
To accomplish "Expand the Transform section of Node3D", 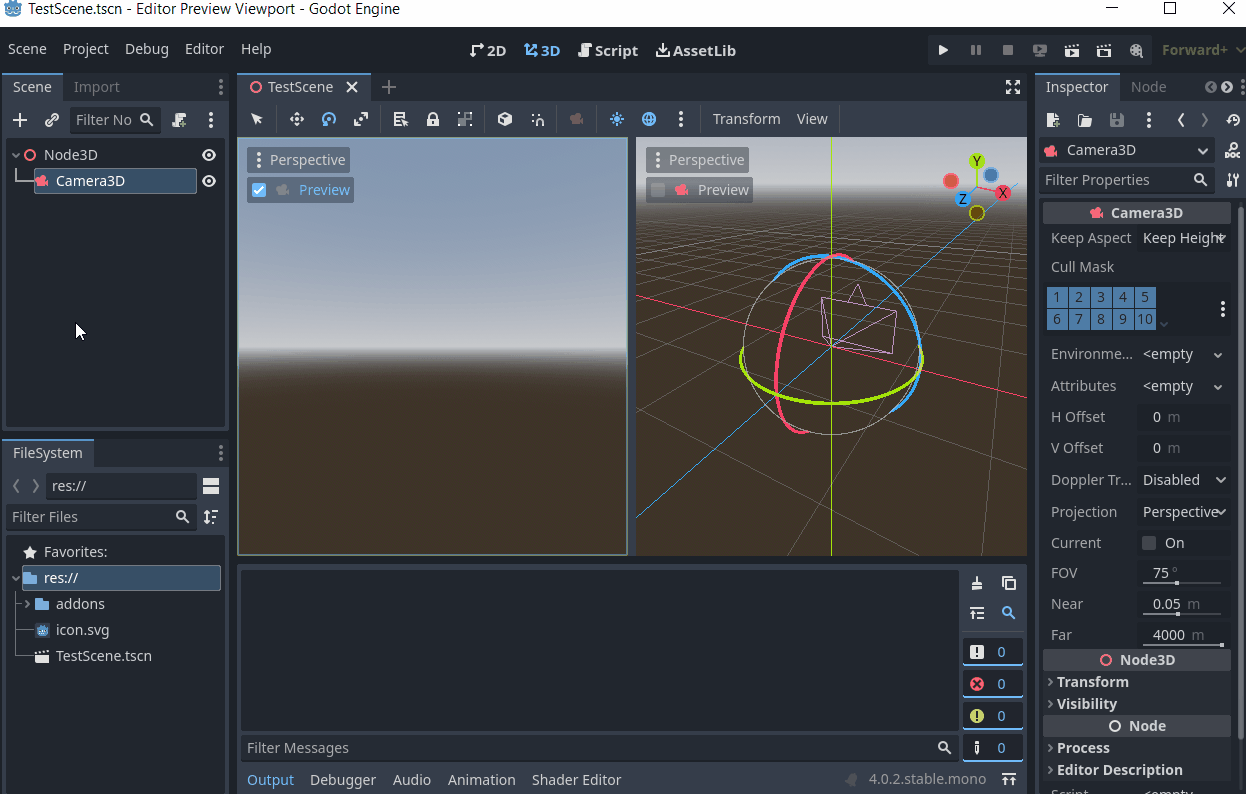I will (1088, 681).
